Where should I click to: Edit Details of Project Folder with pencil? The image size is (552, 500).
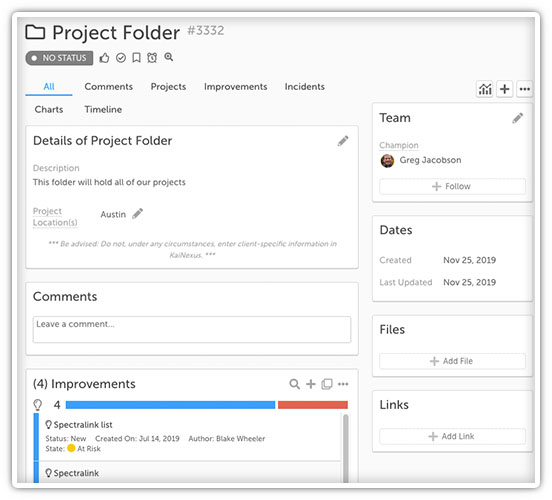tap(343, 141)
